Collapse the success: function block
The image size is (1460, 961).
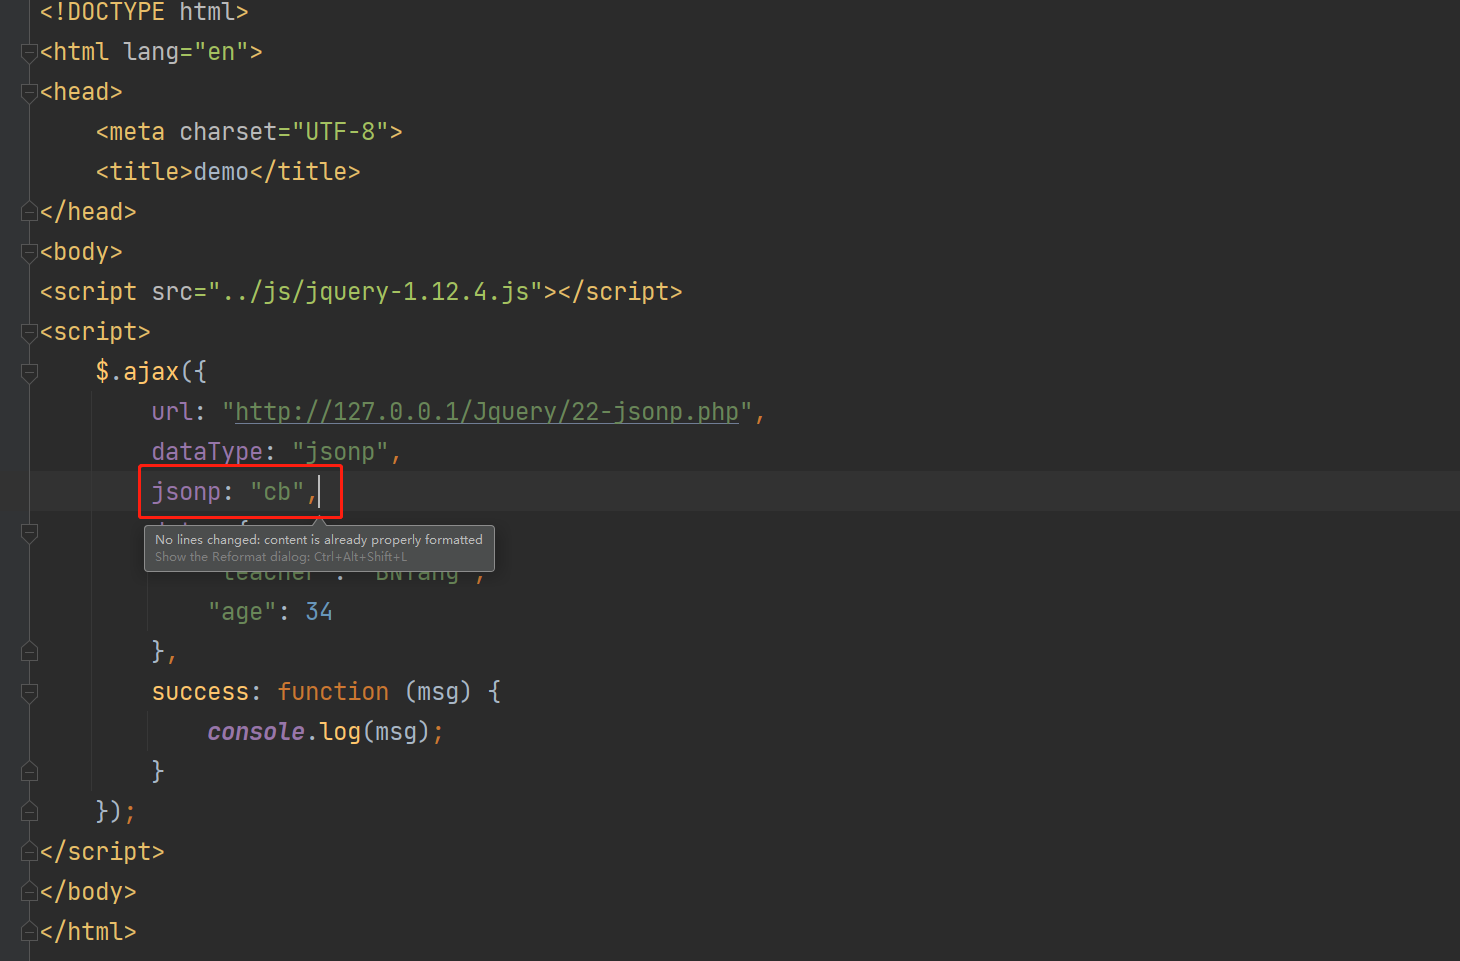29,693
